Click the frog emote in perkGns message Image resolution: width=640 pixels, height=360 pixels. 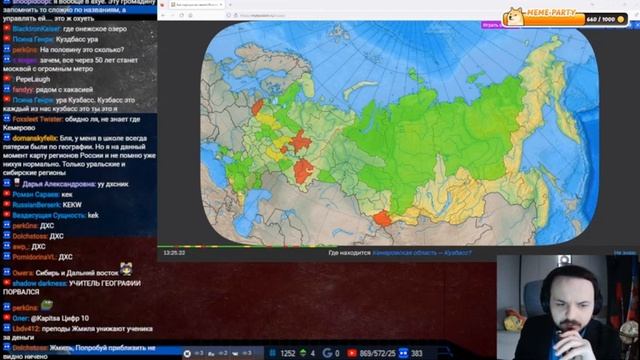47,306
